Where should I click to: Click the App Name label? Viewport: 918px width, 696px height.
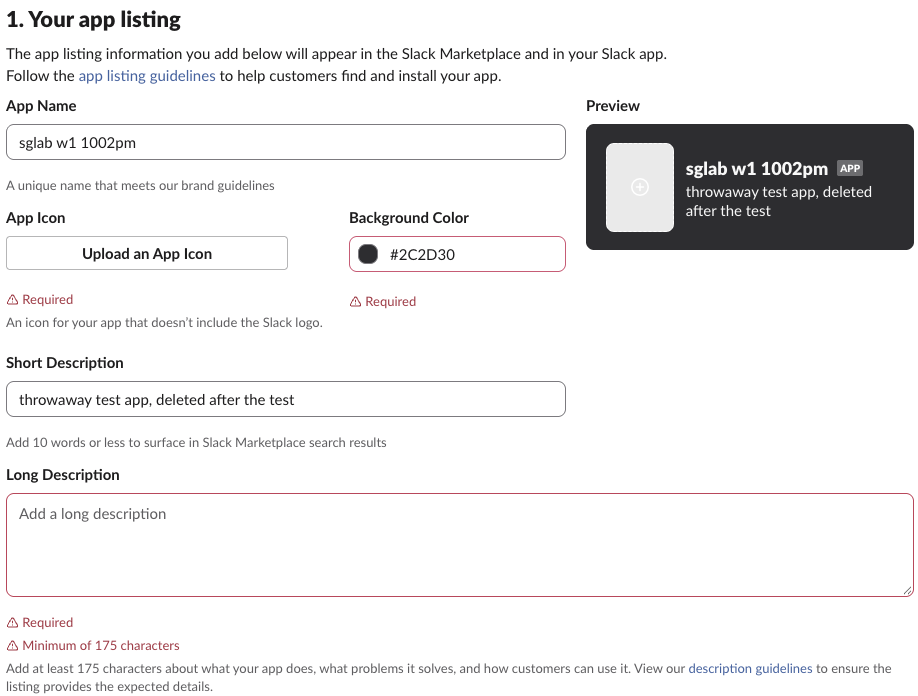[41, 106]
